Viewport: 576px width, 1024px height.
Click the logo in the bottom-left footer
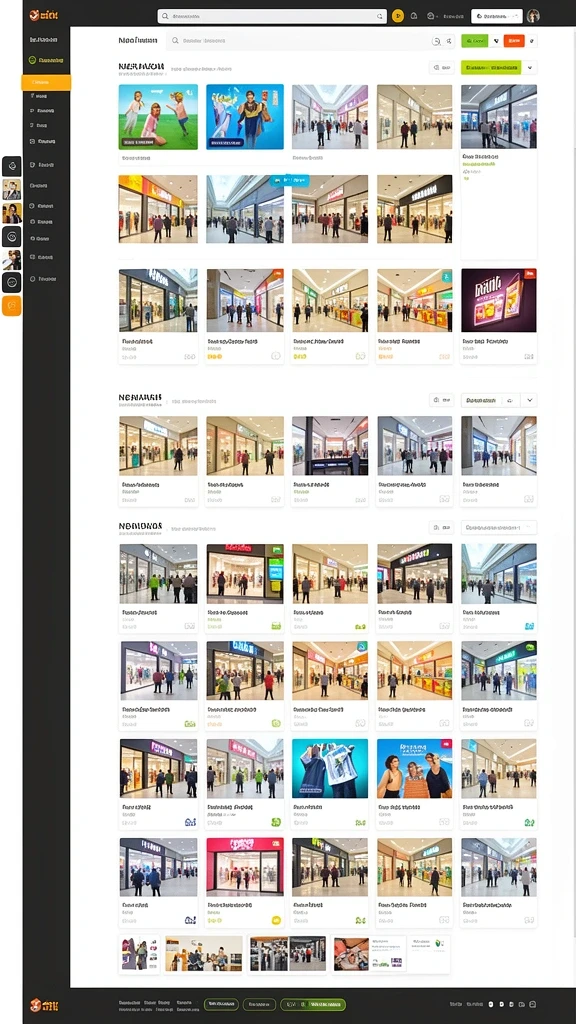[44, 1006]
